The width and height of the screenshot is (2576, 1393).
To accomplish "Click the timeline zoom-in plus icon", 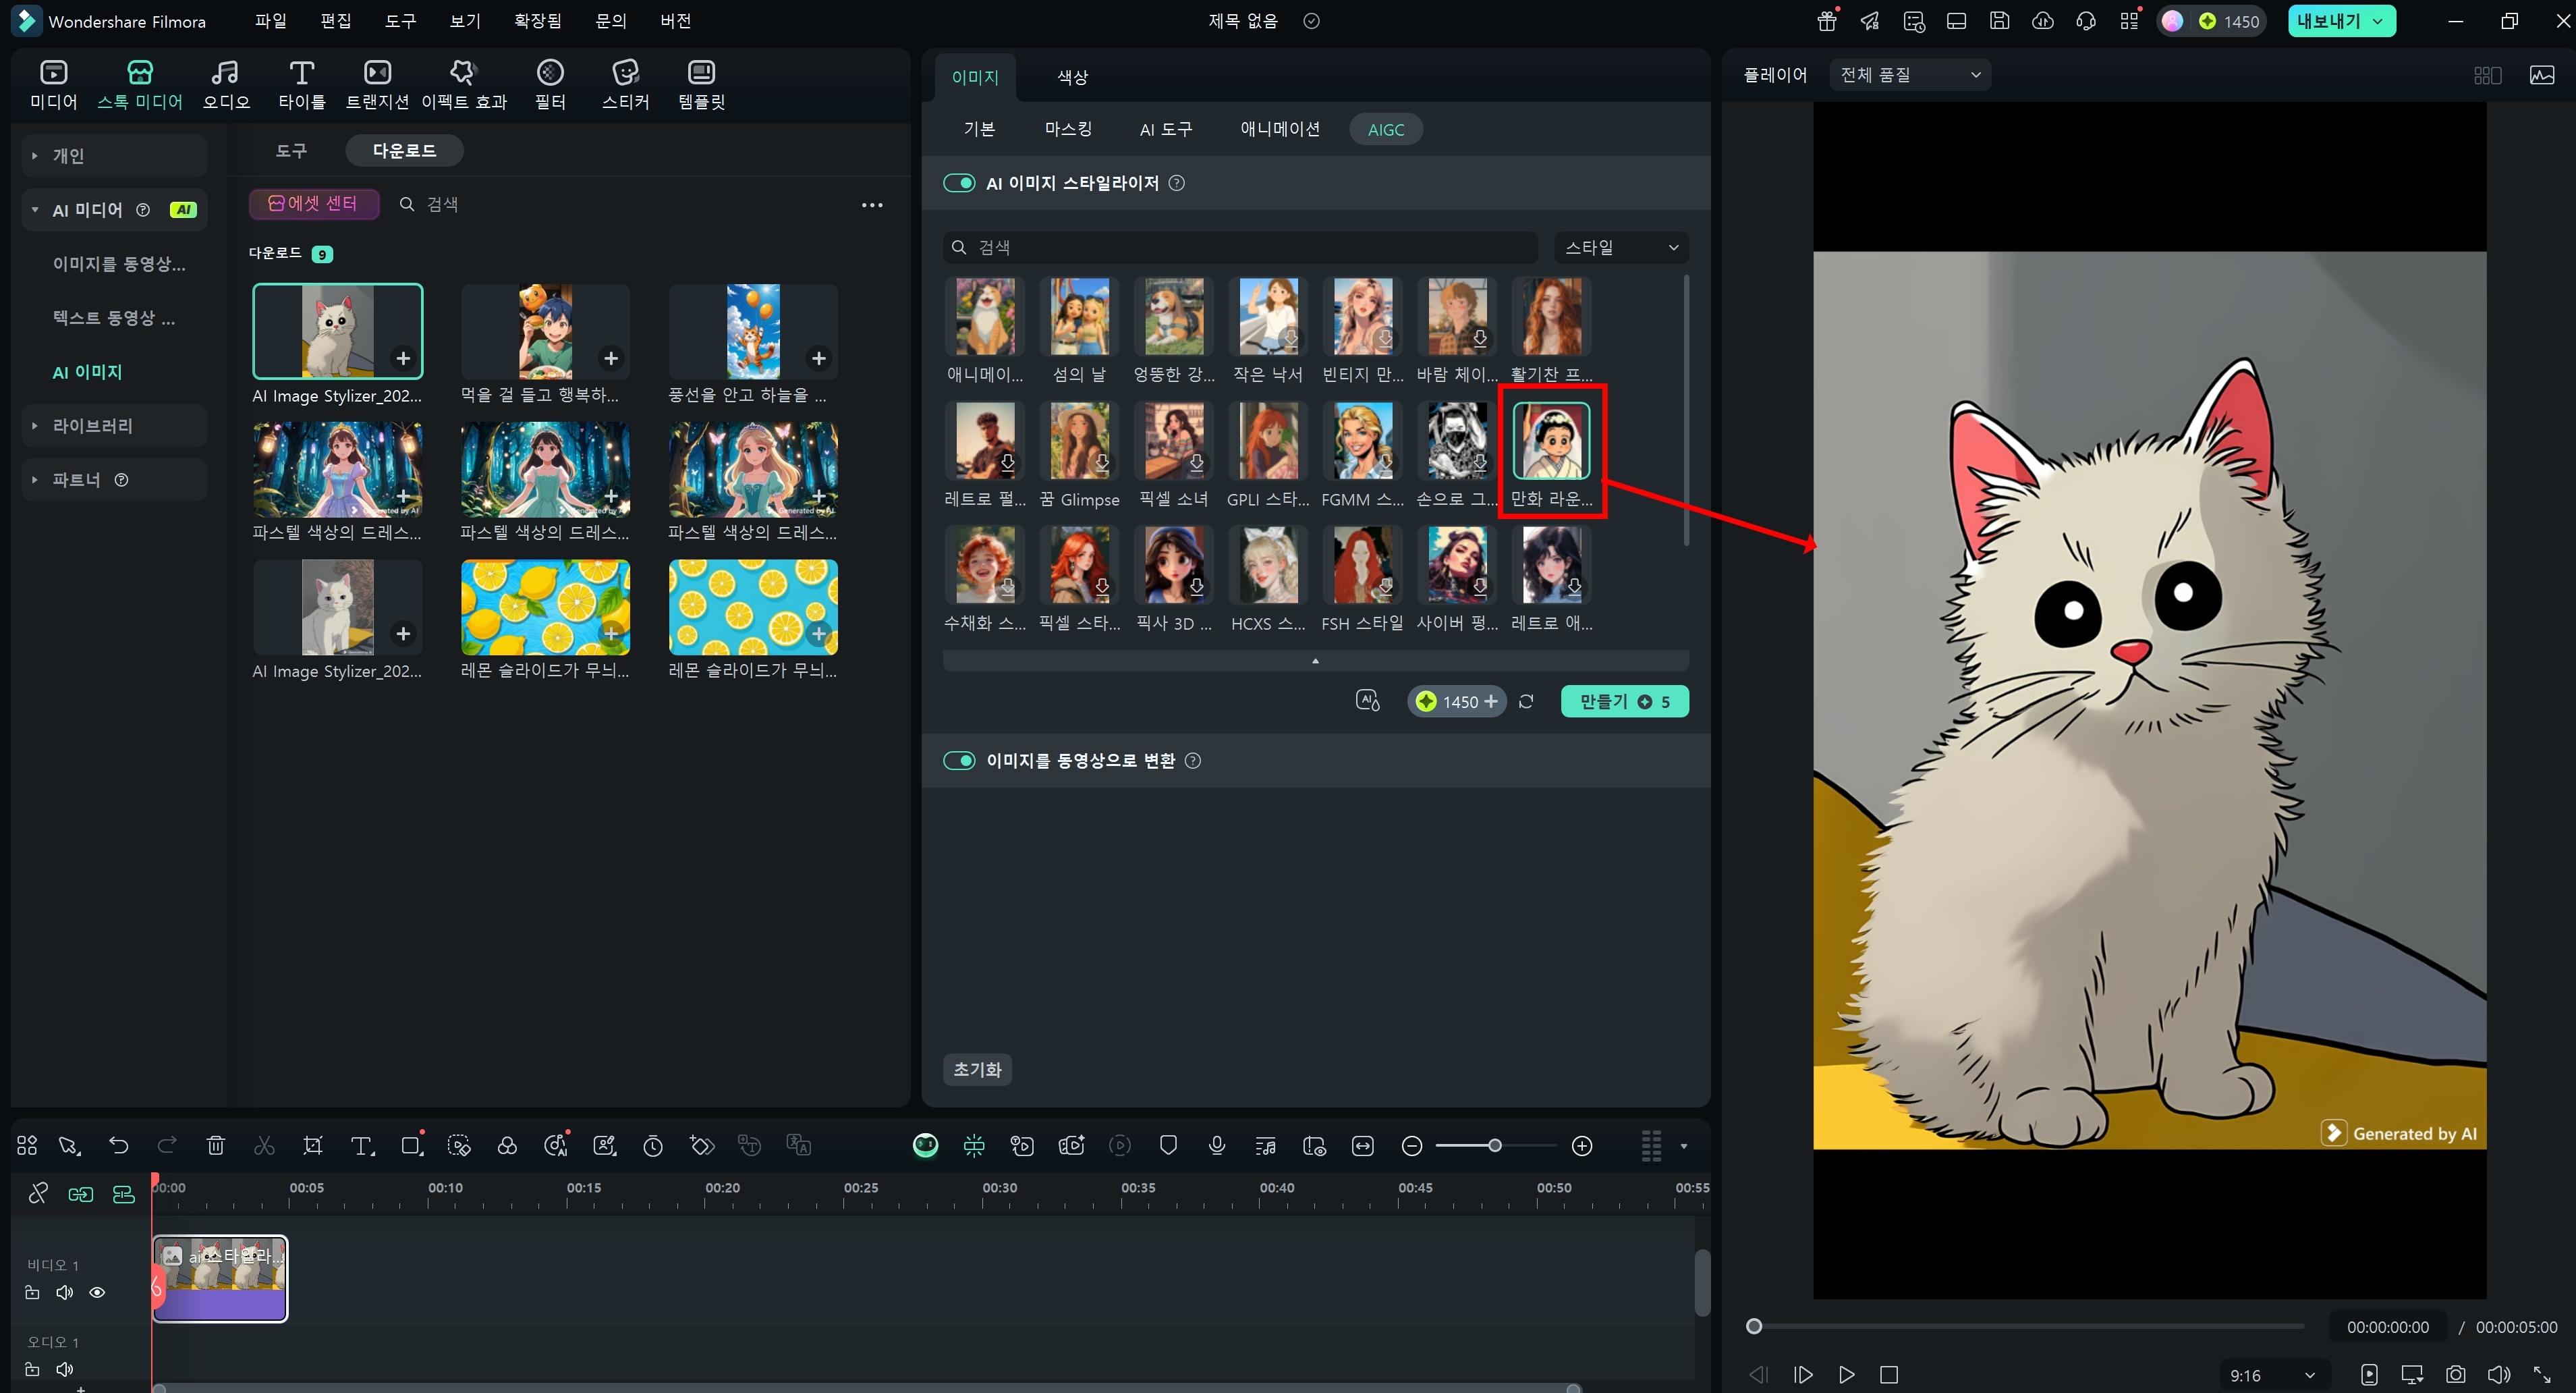I will pos(1582,1146).
